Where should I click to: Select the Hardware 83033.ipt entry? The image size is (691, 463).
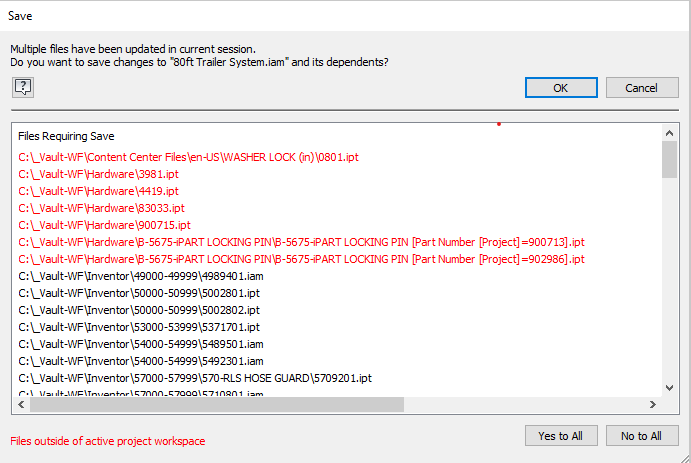click(x=101, y=207)
